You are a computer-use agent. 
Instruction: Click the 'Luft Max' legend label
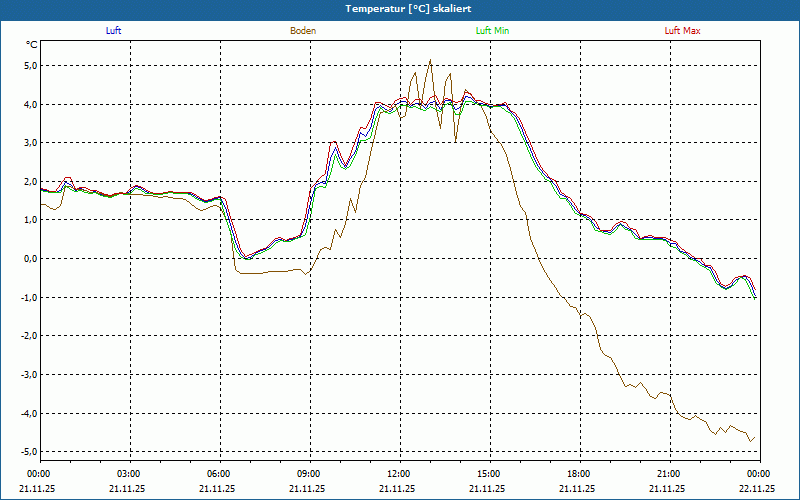click(682, 31)
